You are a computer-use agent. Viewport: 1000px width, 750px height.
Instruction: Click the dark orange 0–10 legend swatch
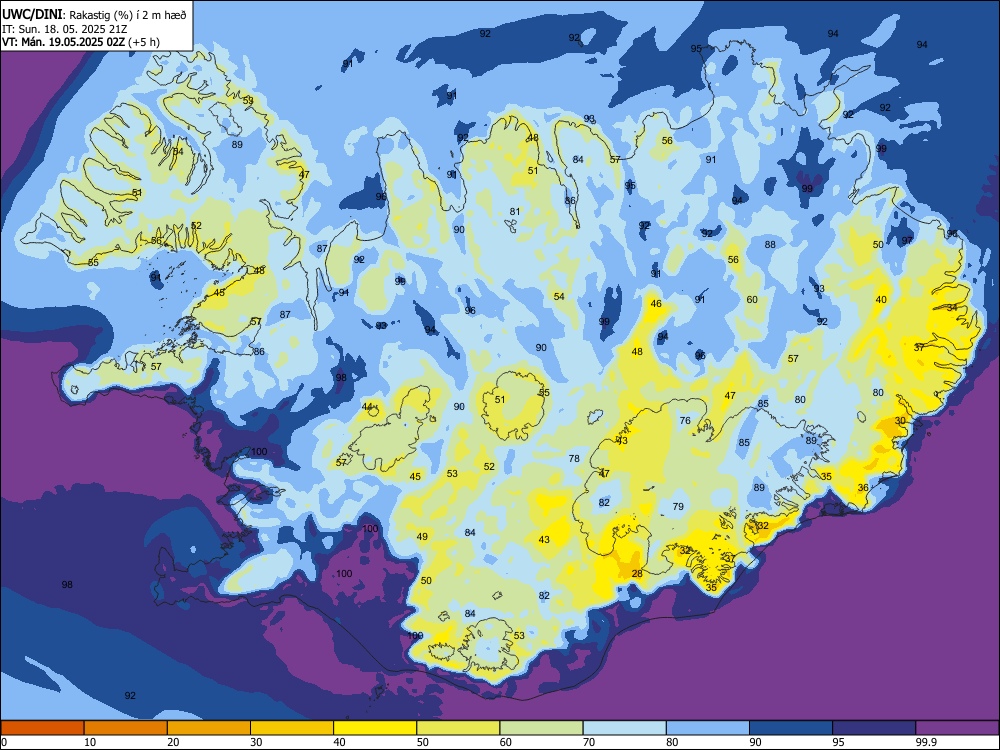point(42,728)
